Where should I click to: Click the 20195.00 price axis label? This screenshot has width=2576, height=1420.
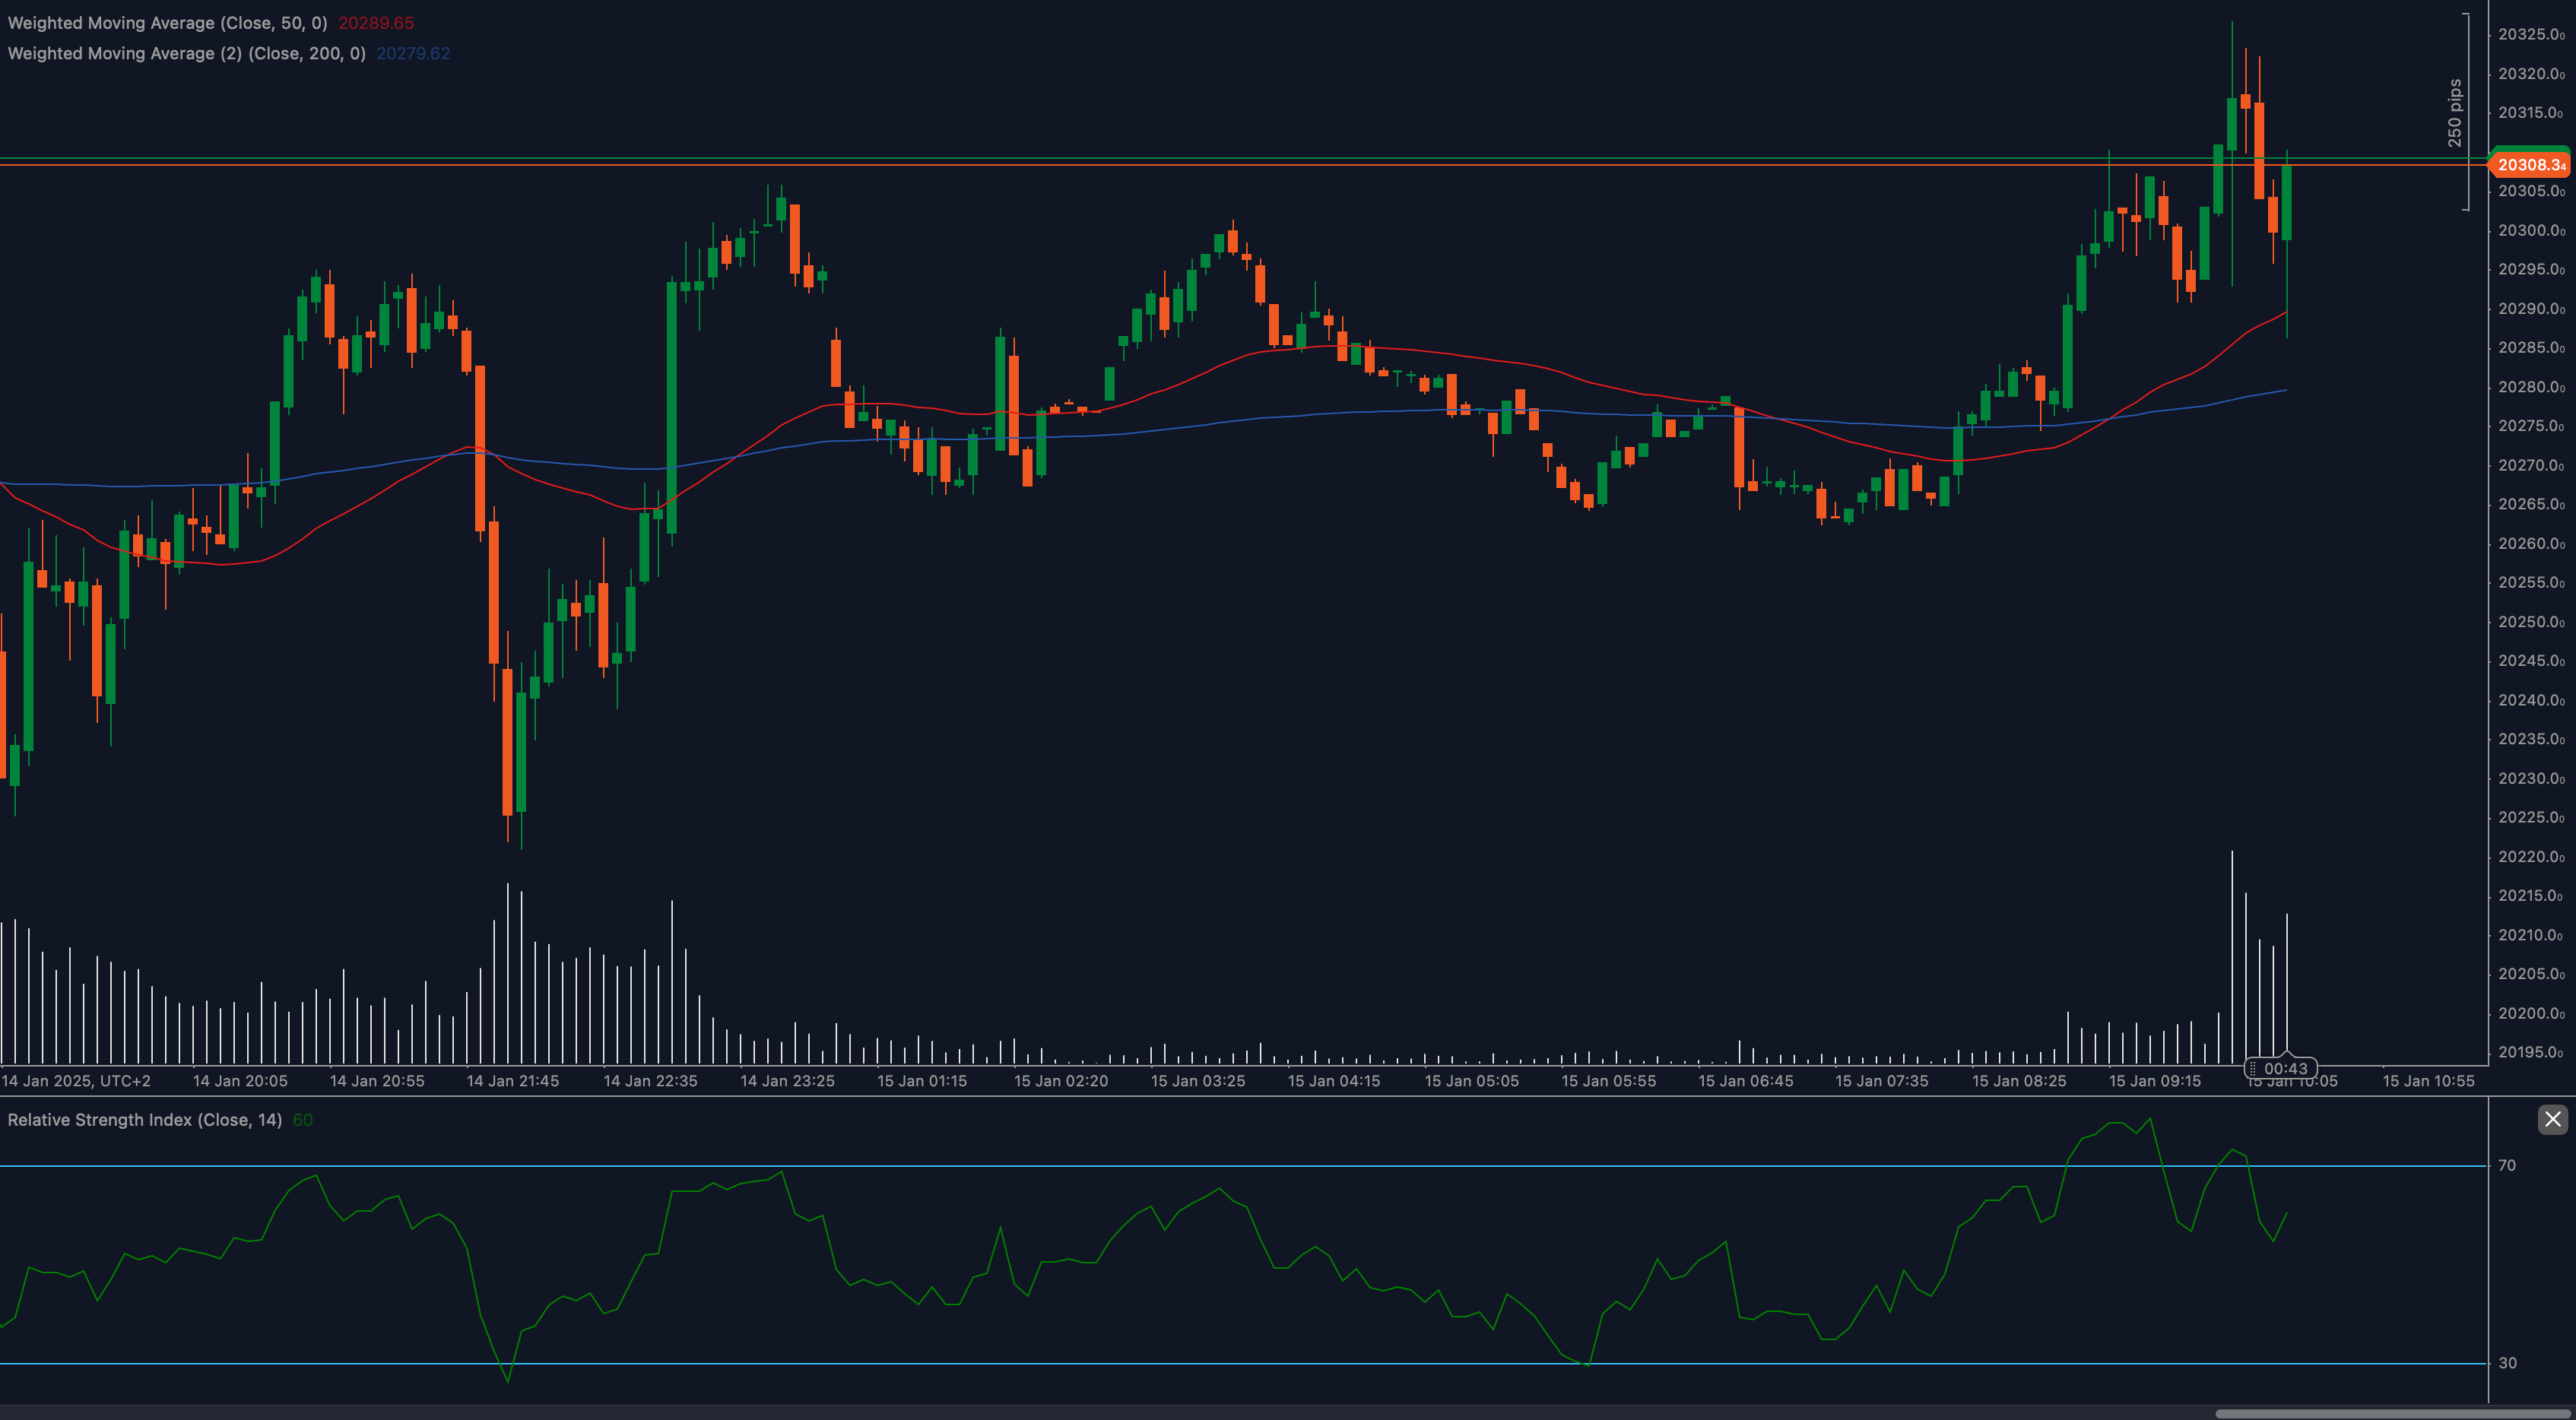point(2530,1052)
